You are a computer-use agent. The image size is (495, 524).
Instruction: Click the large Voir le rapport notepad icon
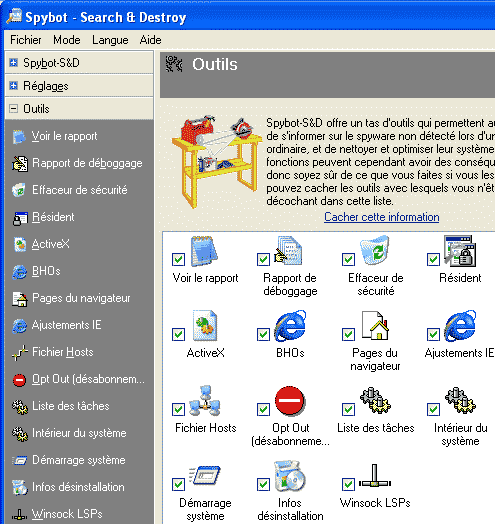tap(204, 251)
